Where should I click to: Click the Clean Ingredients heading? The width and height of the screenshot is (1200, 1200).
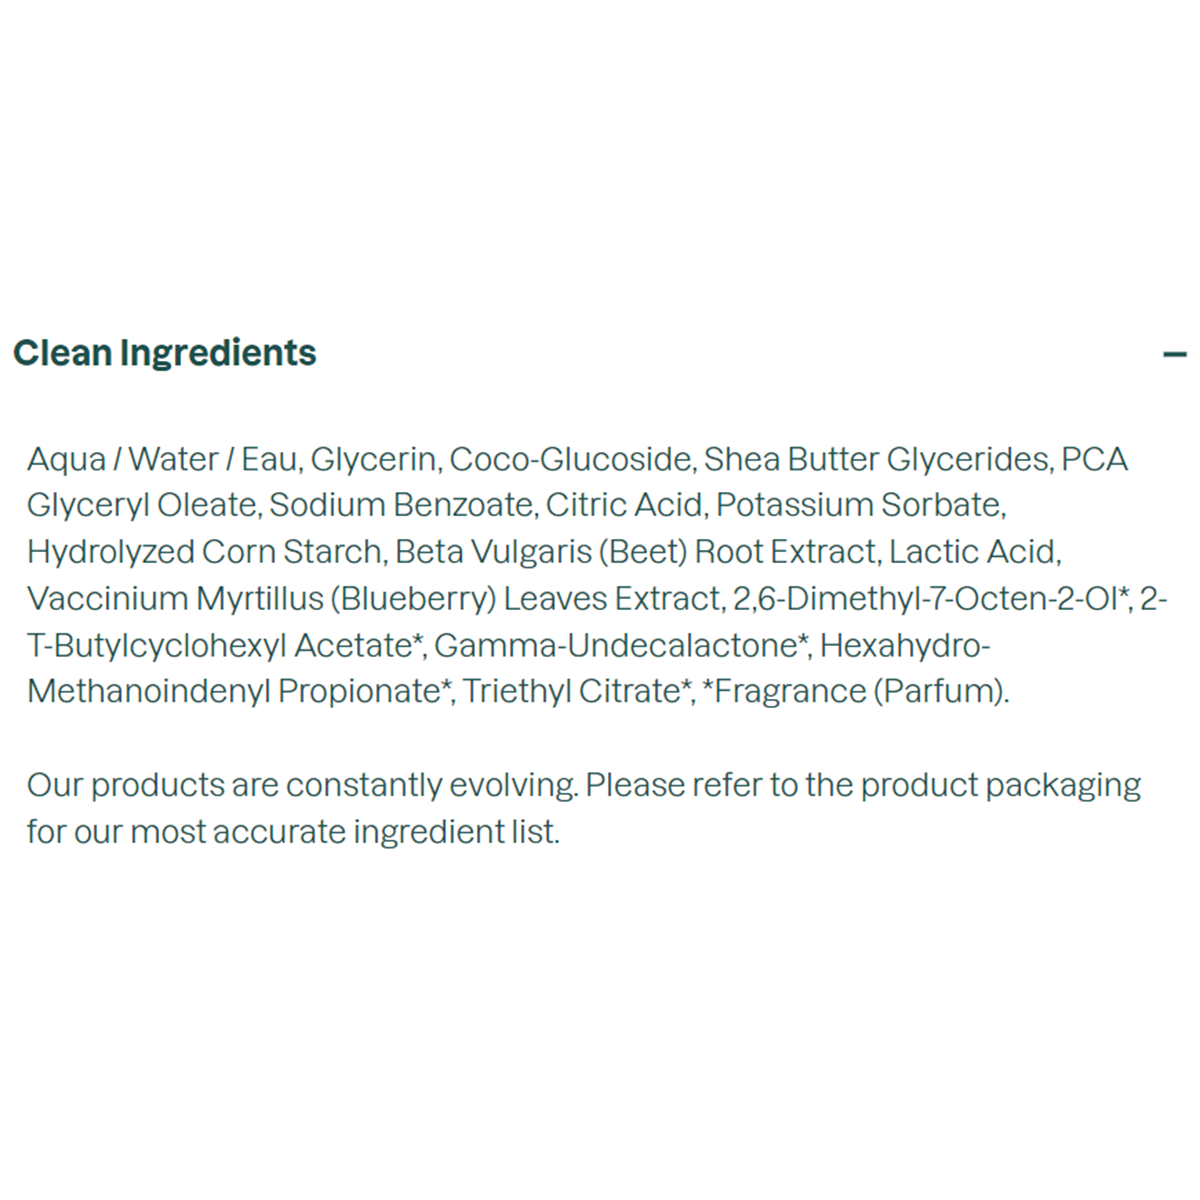tap(165, 353)
